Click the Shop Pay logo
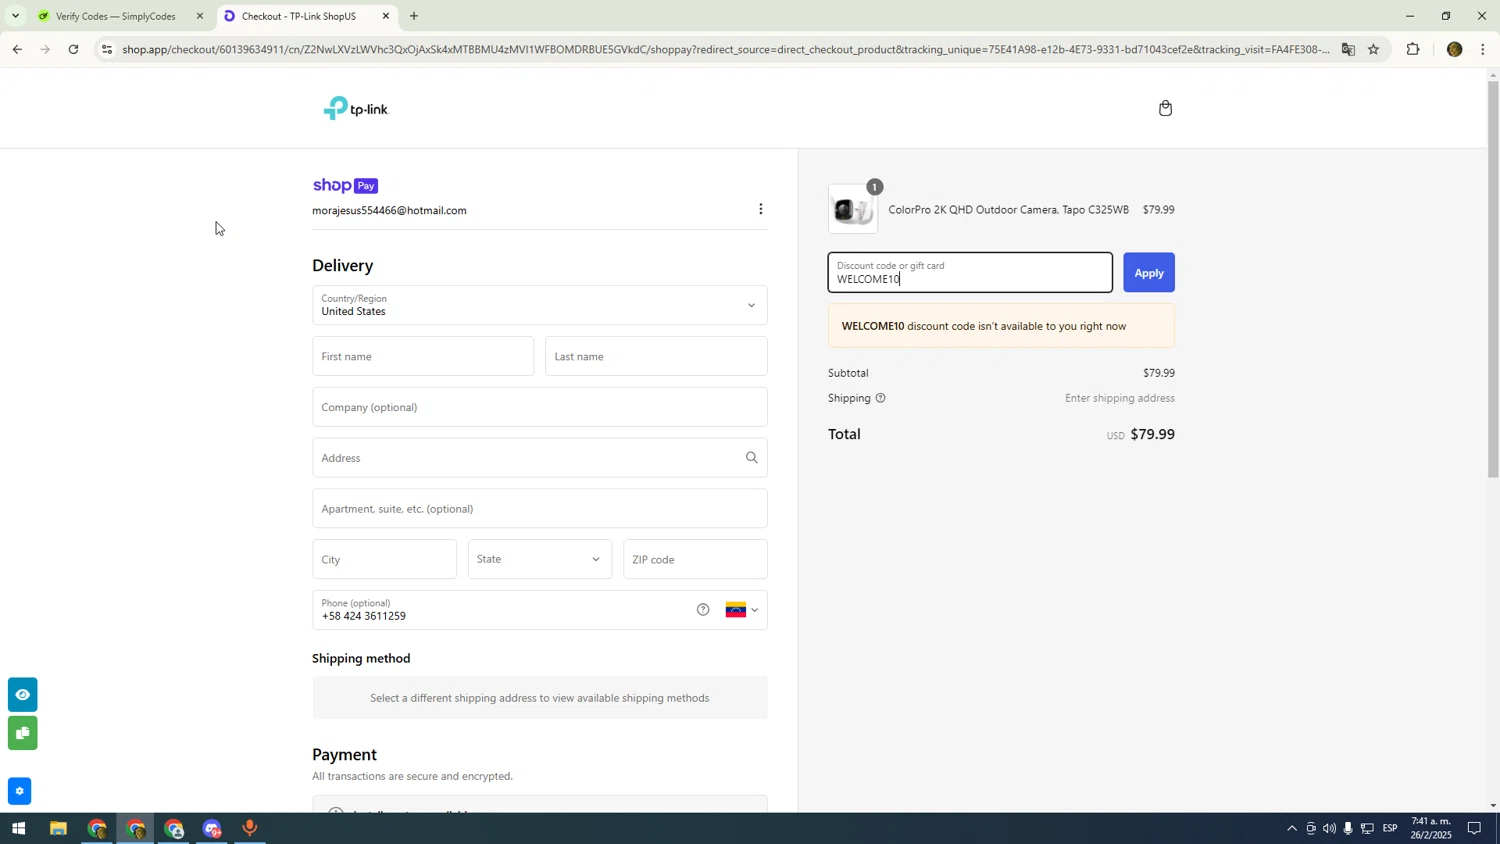 pos(345,186)
